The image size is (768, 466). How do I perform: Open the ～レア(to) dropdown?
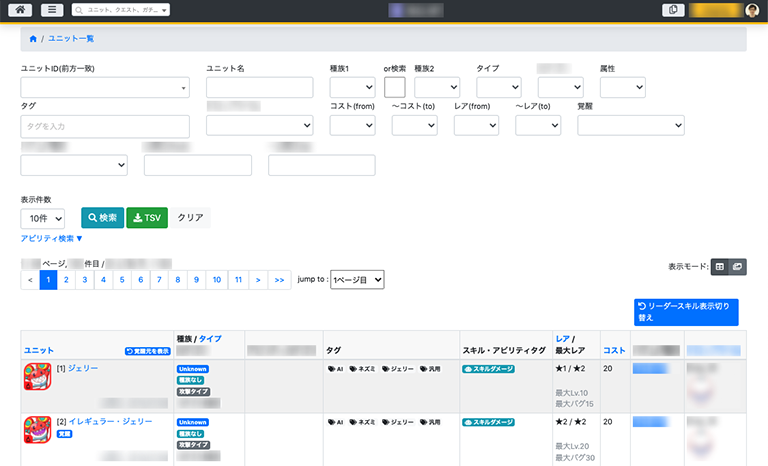[x=538, y=125]
